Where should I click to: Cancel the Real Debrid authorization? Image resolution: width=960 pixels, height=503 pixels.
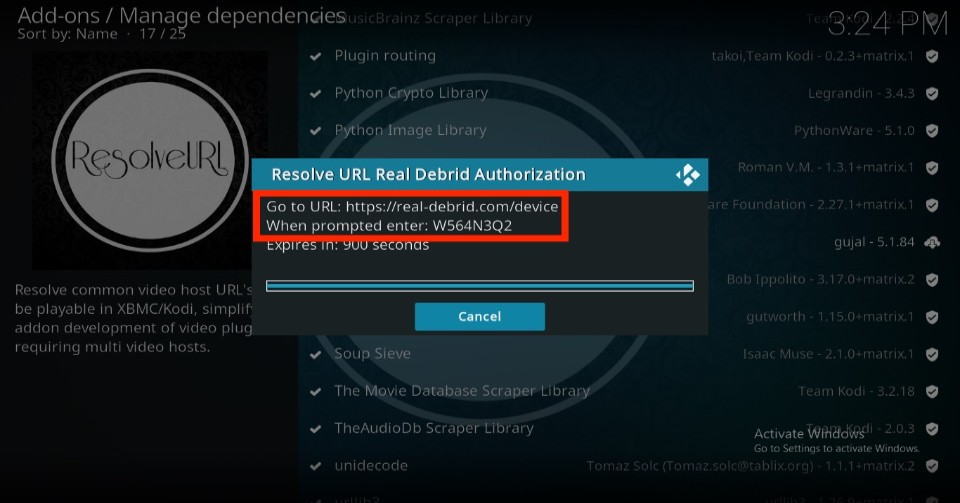(x=479, y=316)
